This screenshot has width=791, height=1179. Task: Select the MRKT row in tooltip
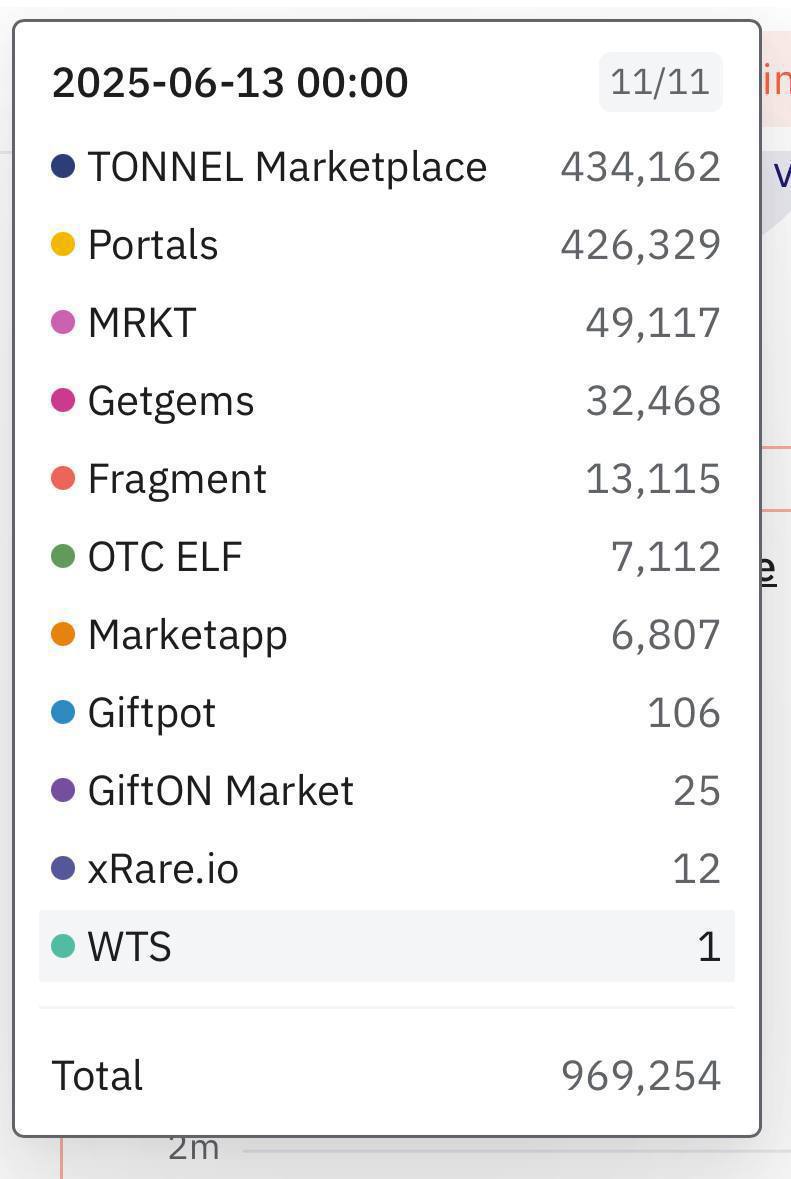[x=386, y=323]
